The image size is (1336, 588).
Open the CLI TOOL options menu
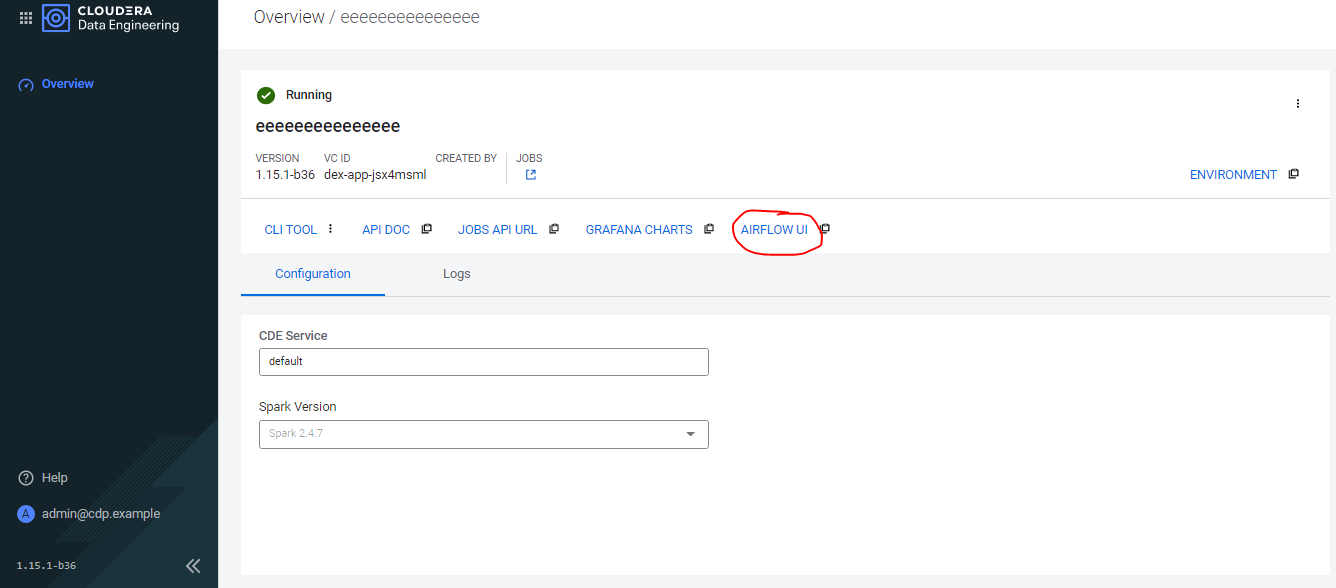click(330, 228)
